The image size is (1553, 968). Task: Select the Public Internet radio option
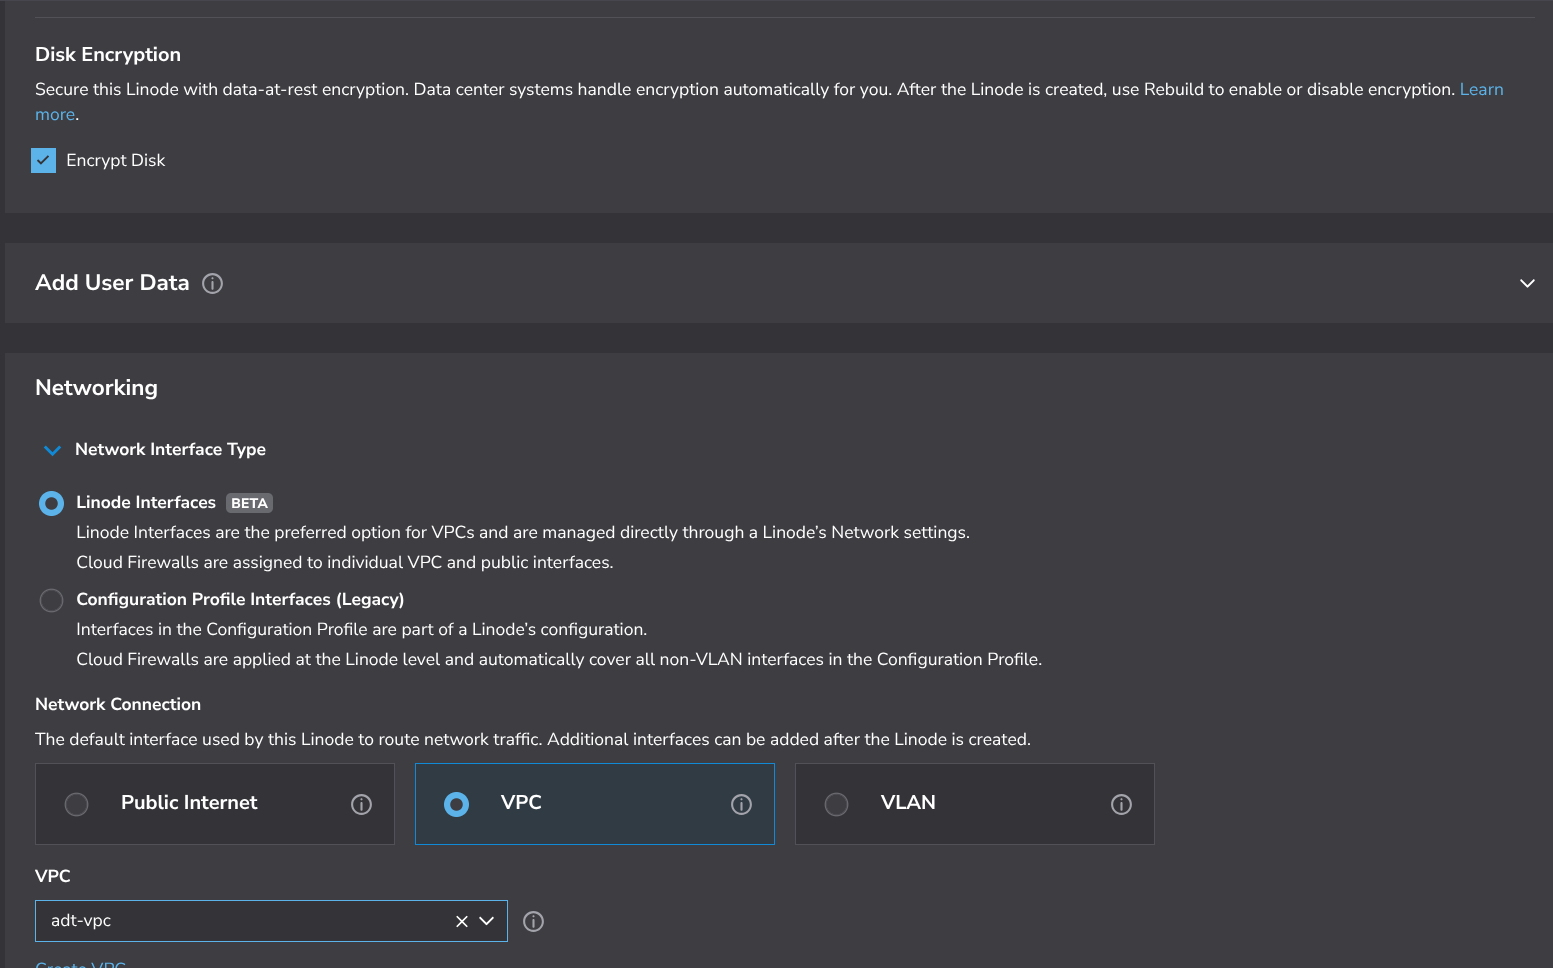click(77, 804)
